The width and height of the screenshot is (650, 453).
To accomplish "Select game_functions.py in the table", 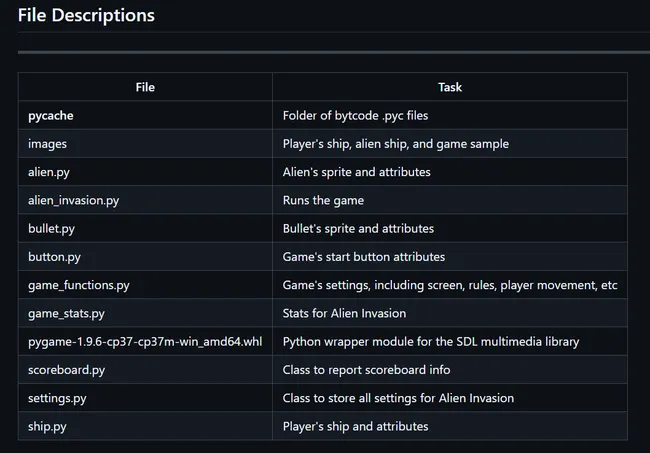I will point(79,285).
